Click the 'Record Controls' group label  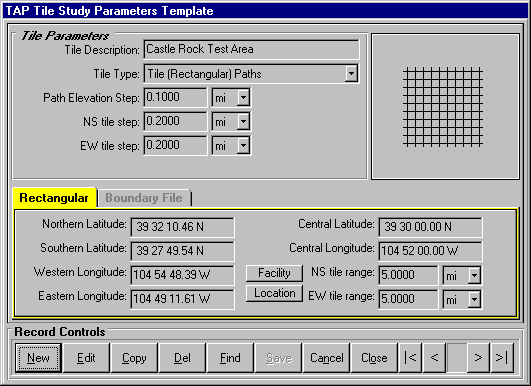[60, 332]
